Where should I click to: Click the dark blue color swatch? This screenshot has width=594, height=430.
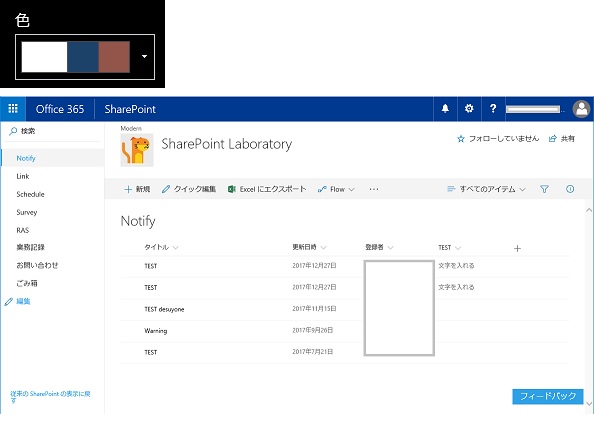pyautogui.click(x=83, y=57)
